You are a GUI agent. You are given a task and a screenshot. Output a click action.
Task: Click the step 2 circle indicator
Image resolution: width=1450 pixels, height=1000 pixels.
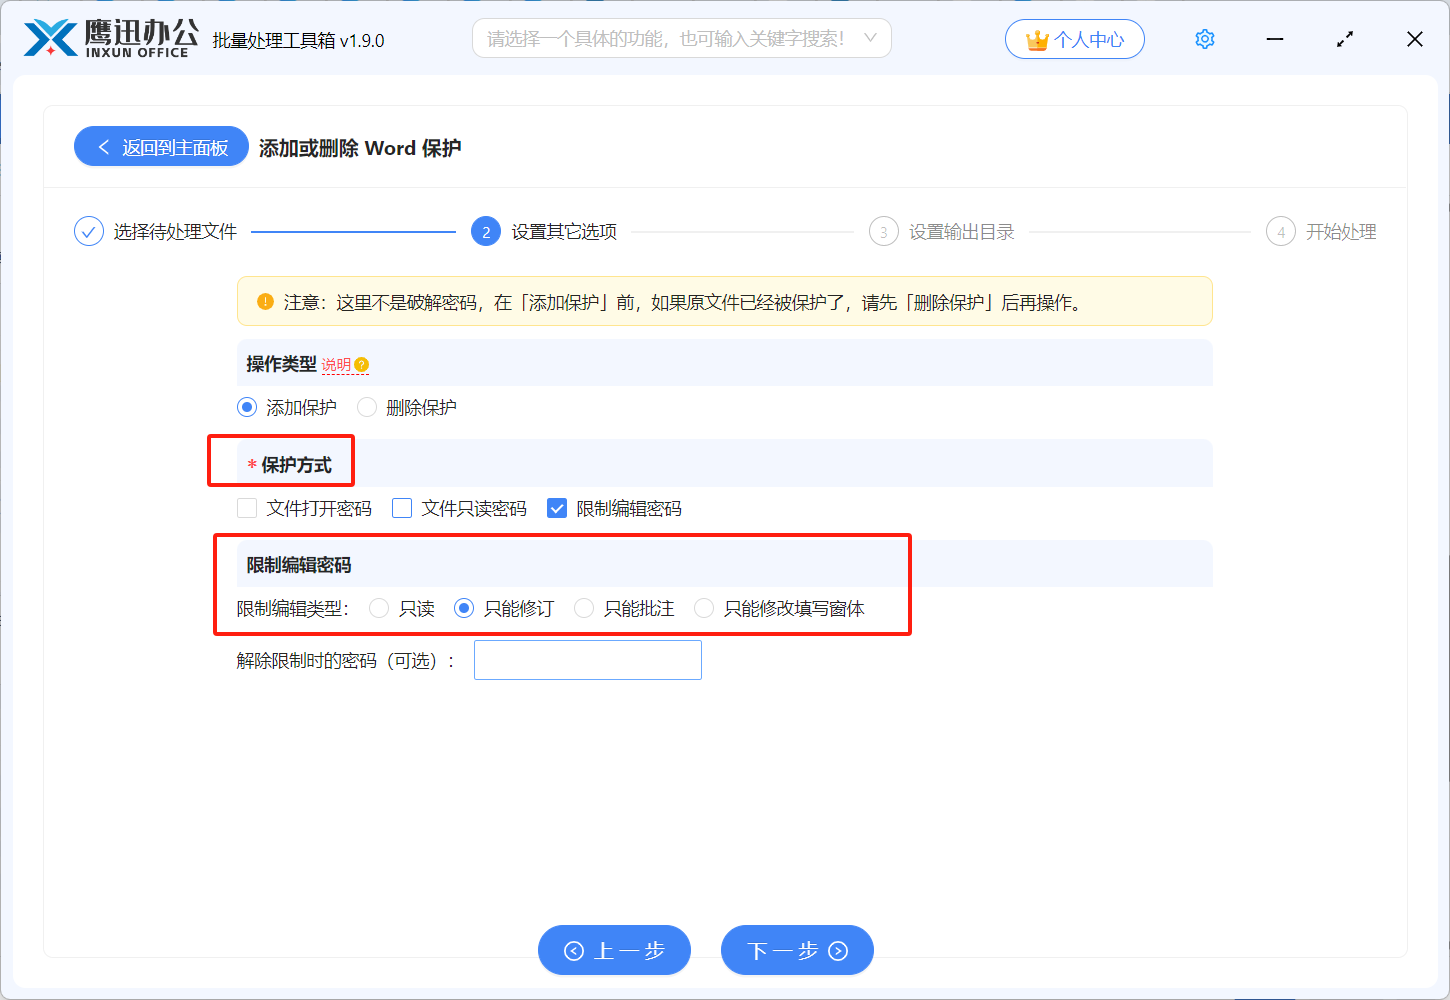pos(486,232)
